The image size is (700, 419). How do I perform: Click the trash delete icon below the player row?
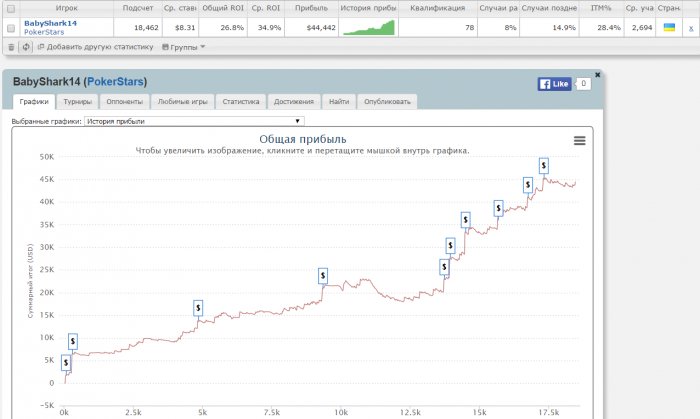pos(11,47)
